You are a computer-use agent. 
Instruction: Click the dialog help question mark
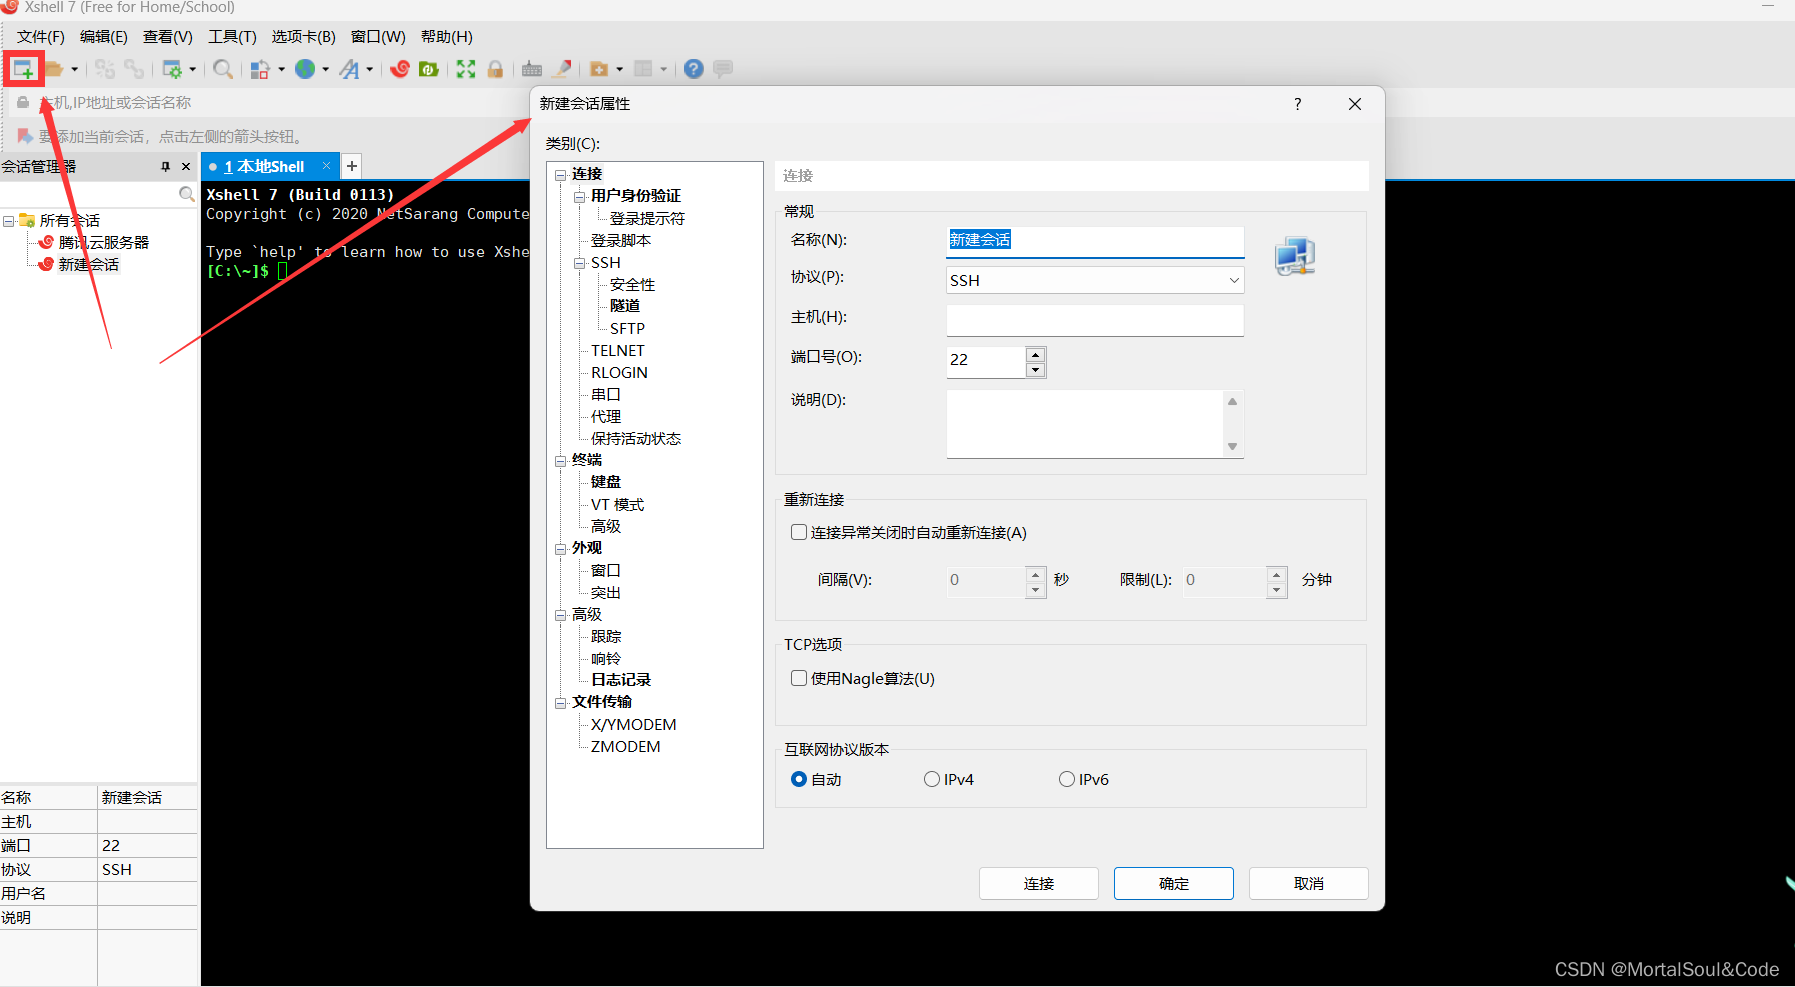tap(1298, 104)
